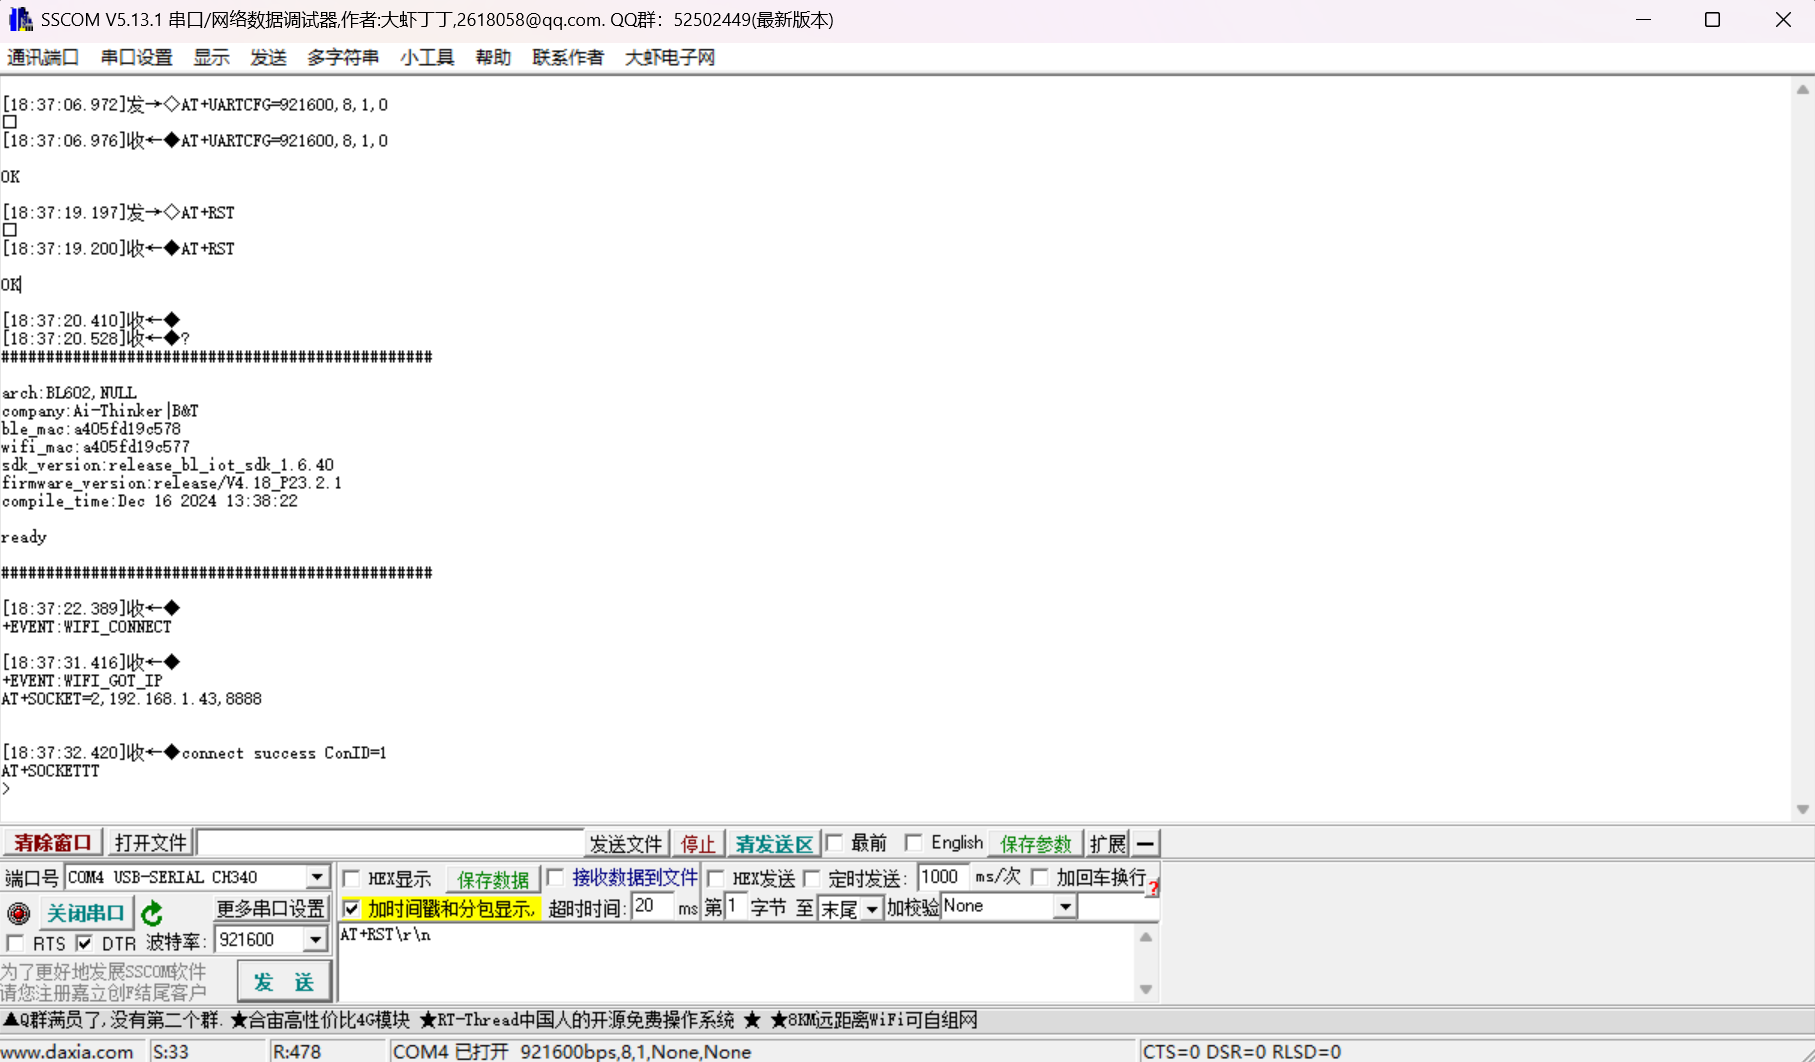Click the 'sdk_version' line in log
Image resolution: width=1815 pixels, height=1062 pixels.
pos(167,465)
